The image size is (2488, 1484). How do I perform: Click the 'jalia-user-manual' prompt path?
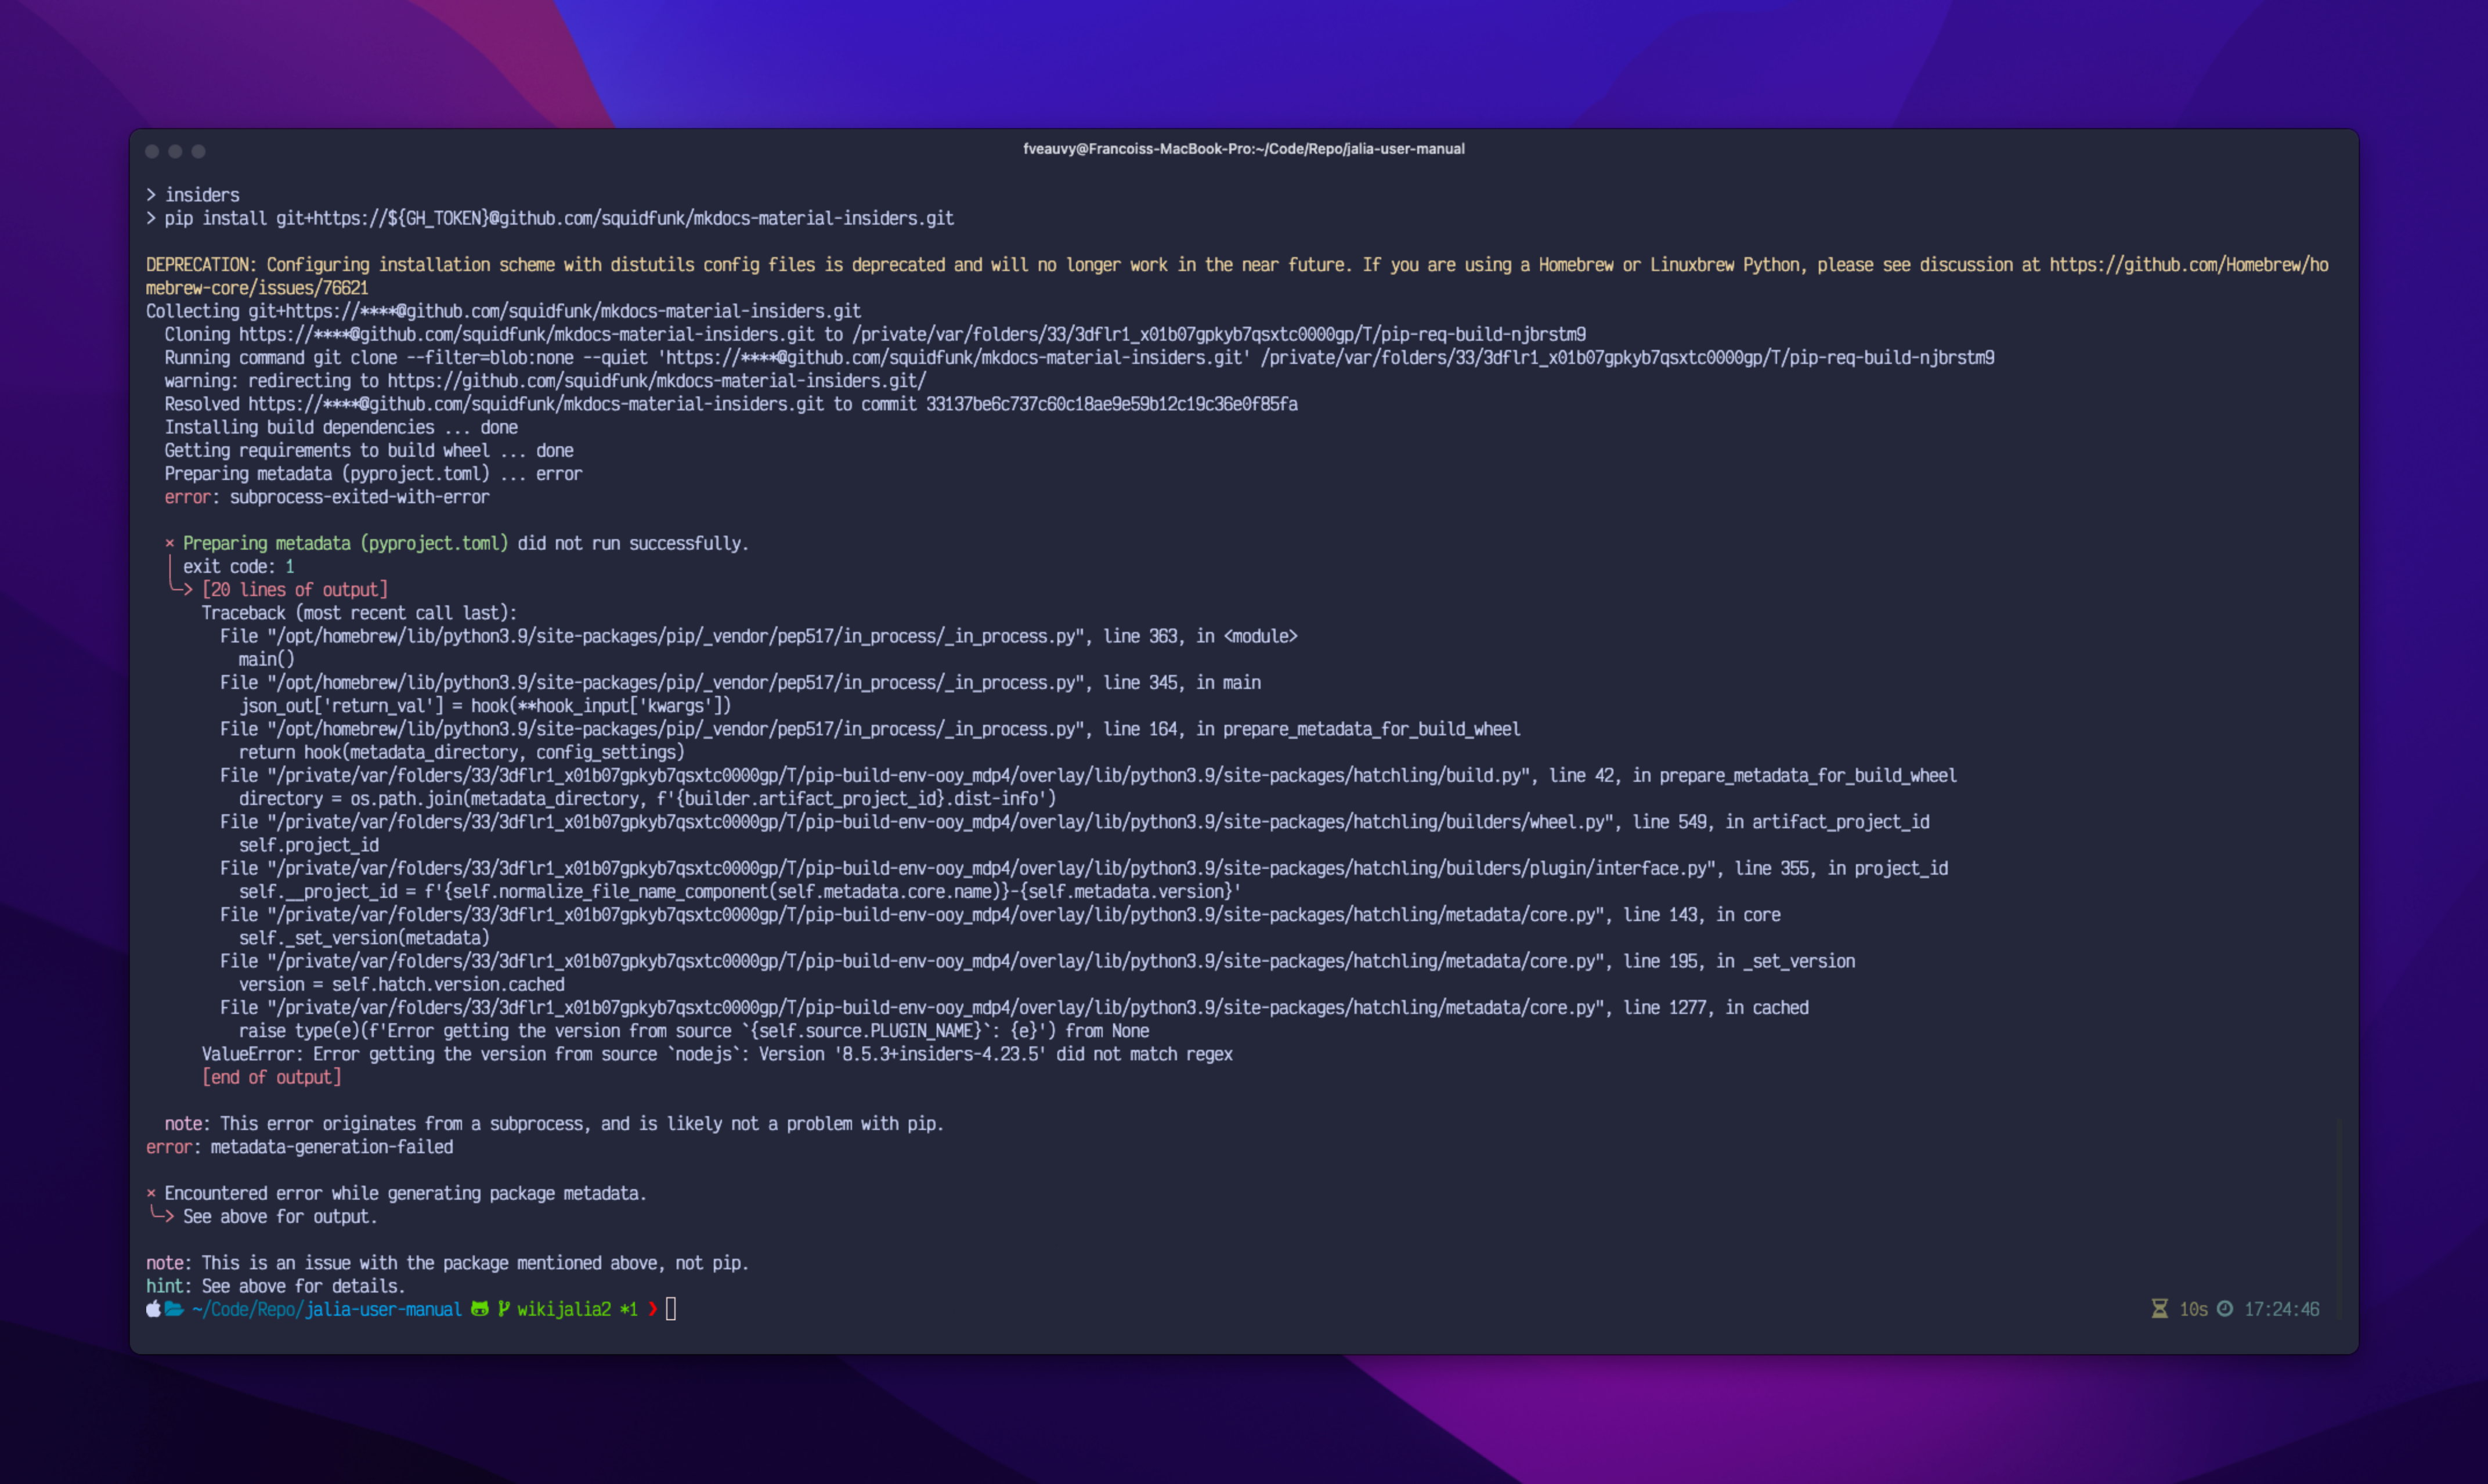[x=383, y=1309]
